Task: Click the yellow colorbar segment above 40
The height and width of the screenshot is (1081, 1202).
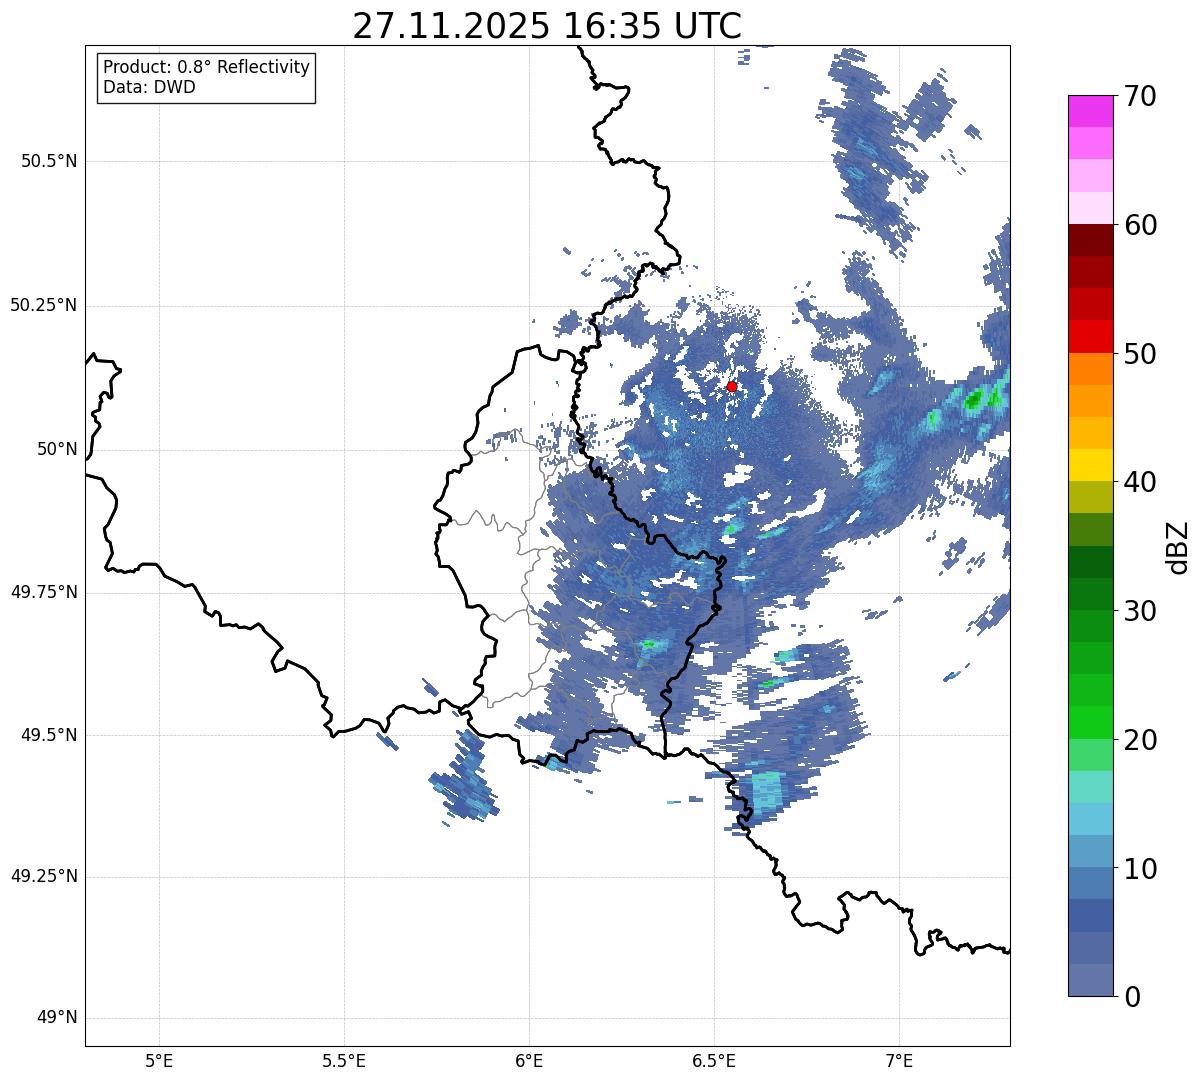Action: 1090,465
